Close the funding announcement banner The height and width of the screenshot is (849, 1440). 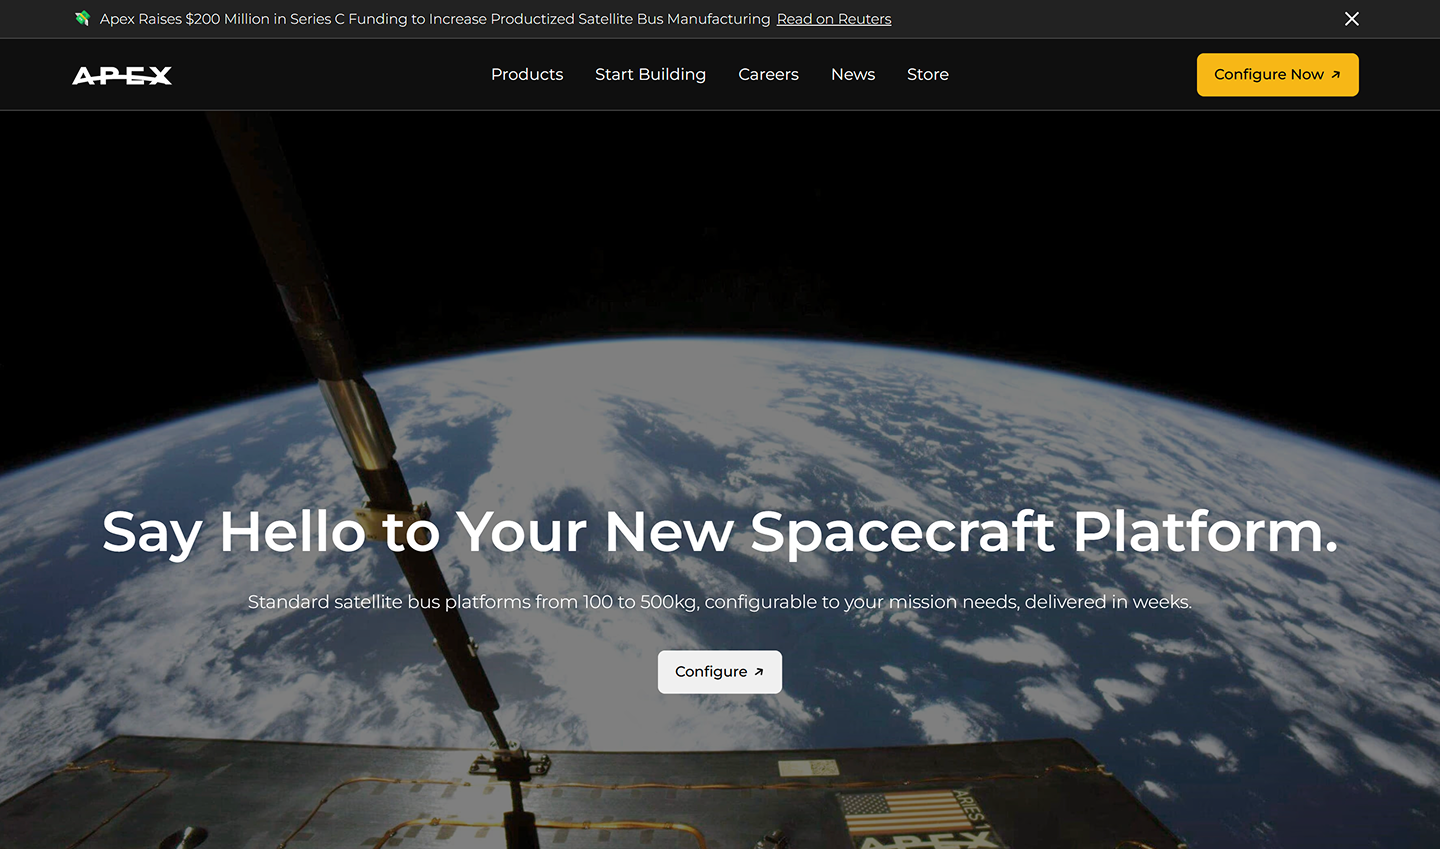click(x=1351, y=19)
